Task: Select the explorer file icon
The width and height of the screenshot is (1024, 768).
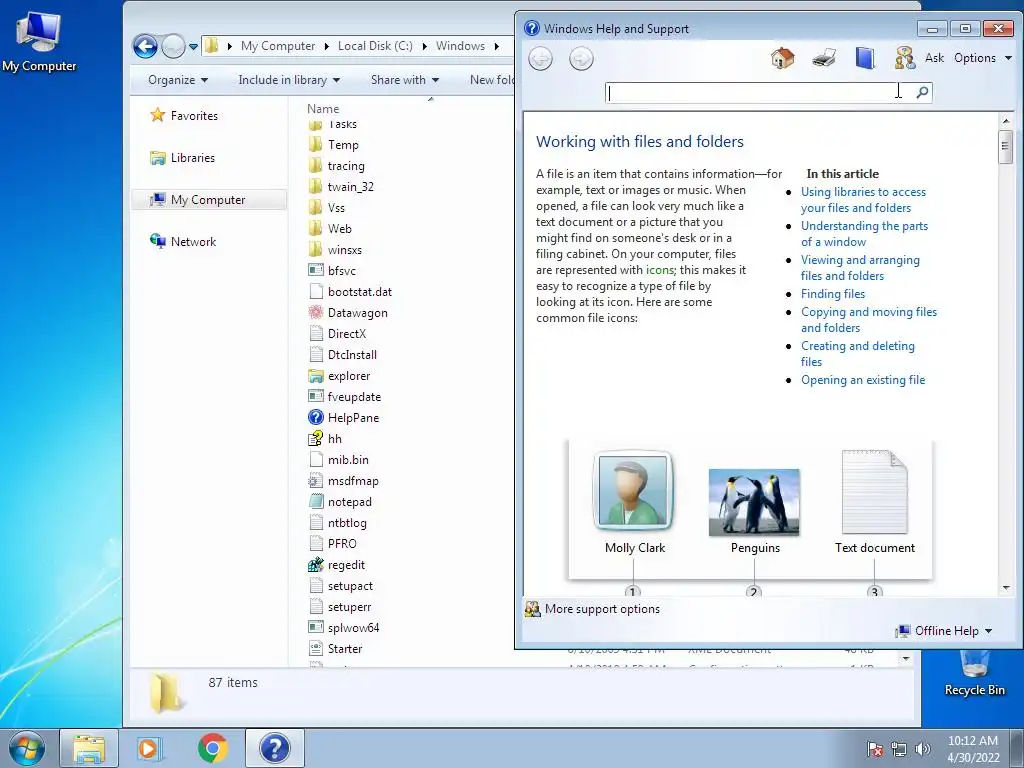Action: 315,376
